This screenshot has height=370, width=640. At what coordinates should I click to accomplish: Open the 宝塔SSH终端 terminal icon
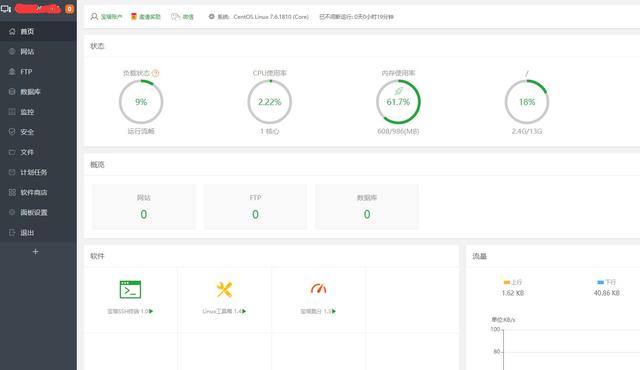130,290
